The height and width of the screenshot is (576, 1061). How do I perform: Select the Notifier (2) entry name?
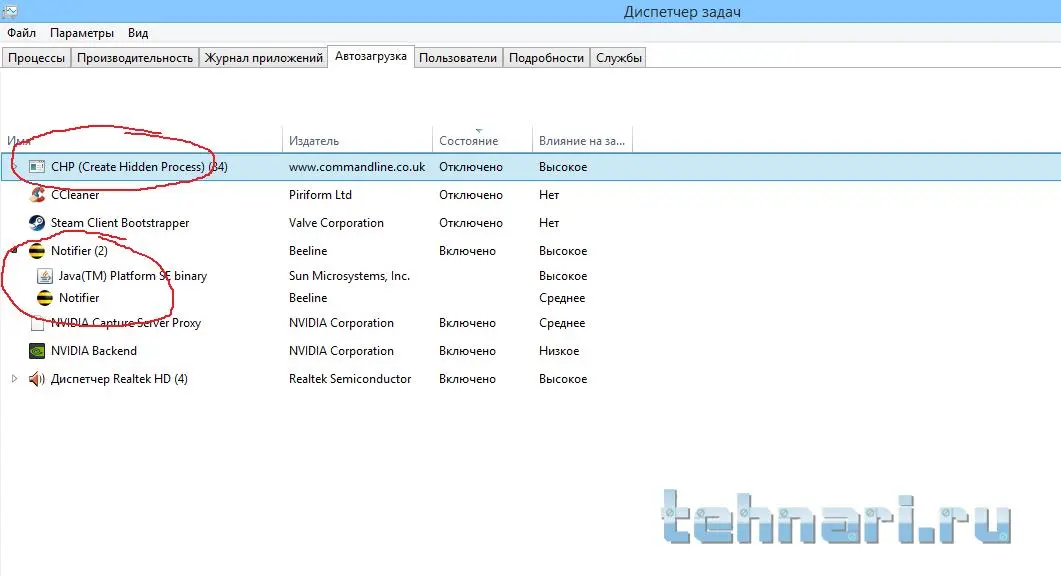point(79,251)
